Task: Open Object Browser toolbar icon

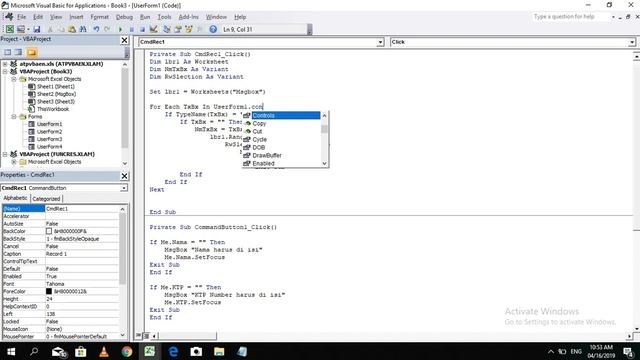Action: [189, 29]
